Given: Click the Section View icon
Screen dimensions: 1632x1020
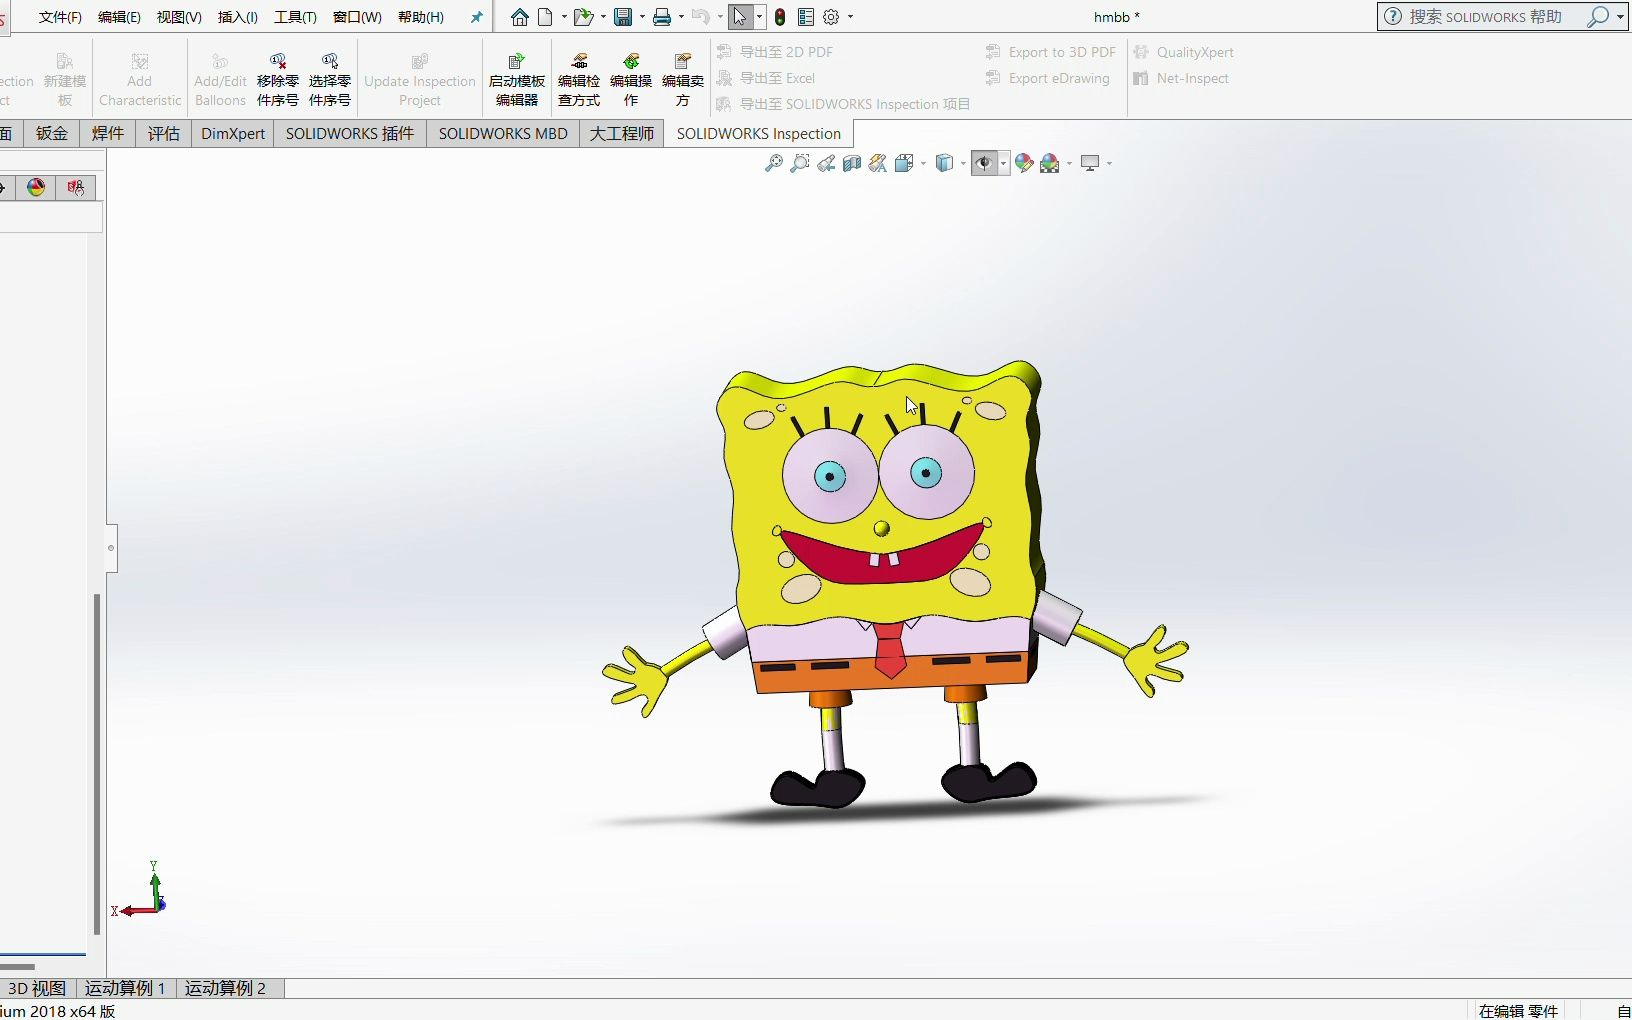Looking at the screenshot, I should [852, 163].
